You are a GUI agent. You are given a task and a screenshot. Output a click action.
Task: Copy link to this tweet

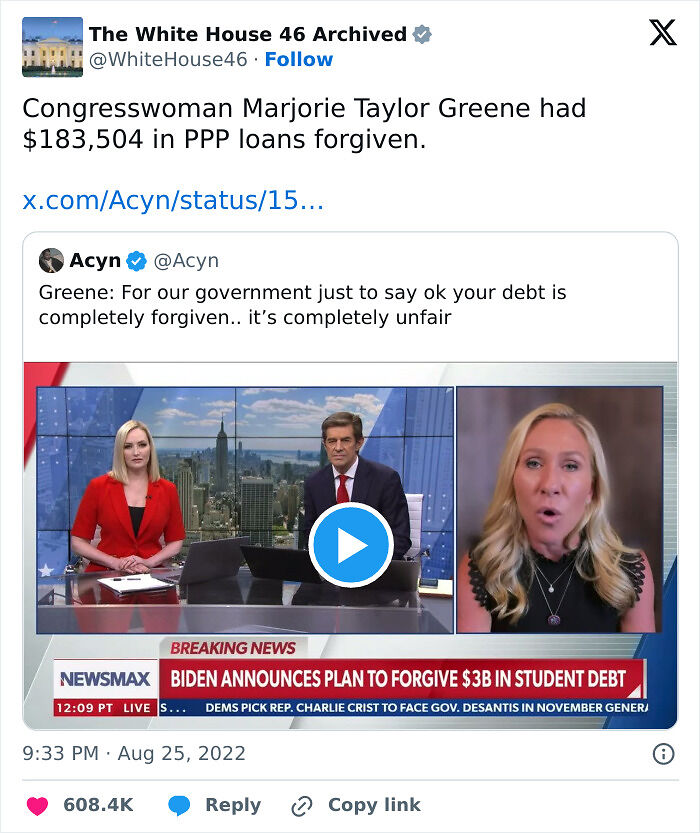coord(356,805)
